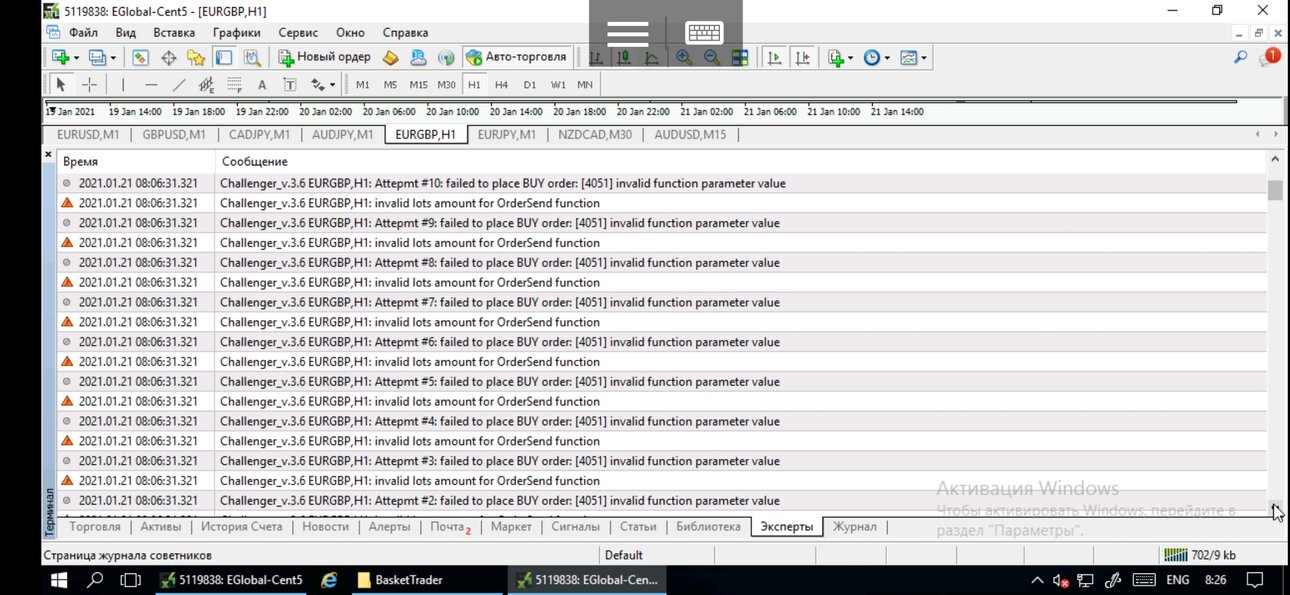Viewport: 1290px width, 595px height.
Task: Select the text label T tool
Action: click(x=290, y=85)
